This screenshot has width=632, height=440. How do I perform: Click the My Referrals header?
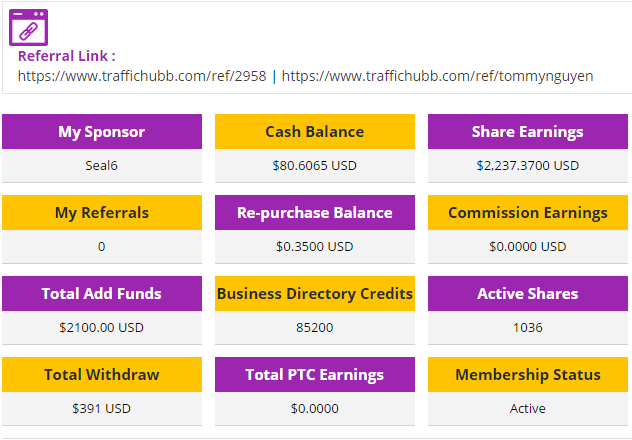[102, 213]
